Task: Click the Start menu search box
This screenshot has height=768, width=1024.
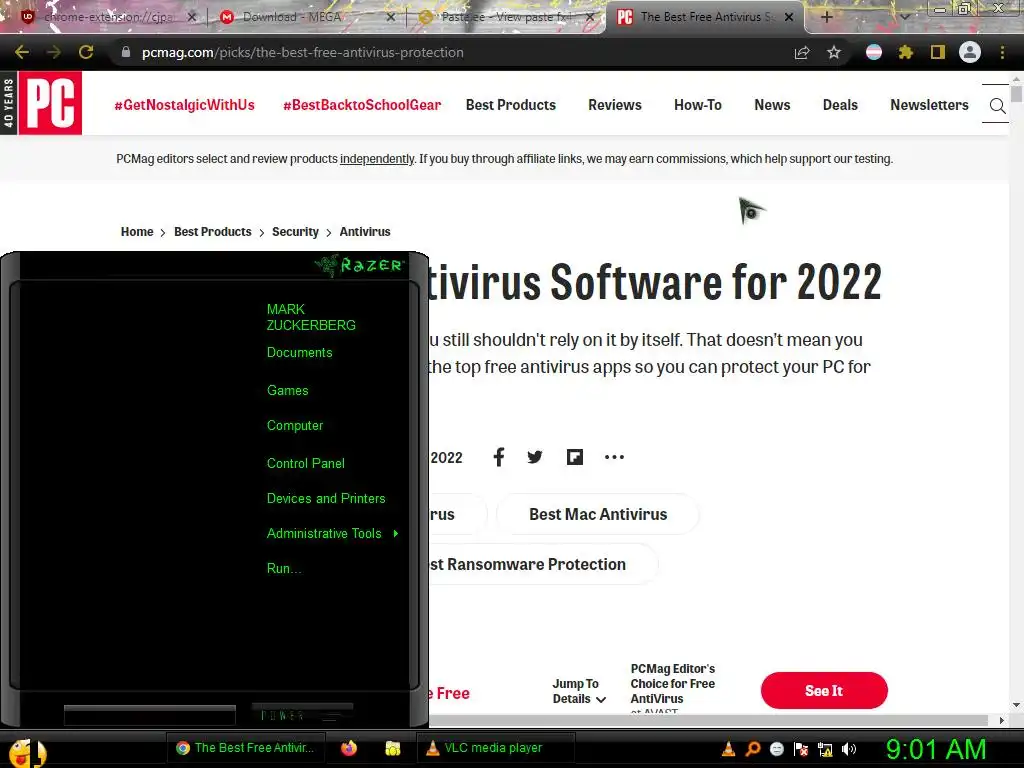Action: [150, 715]
